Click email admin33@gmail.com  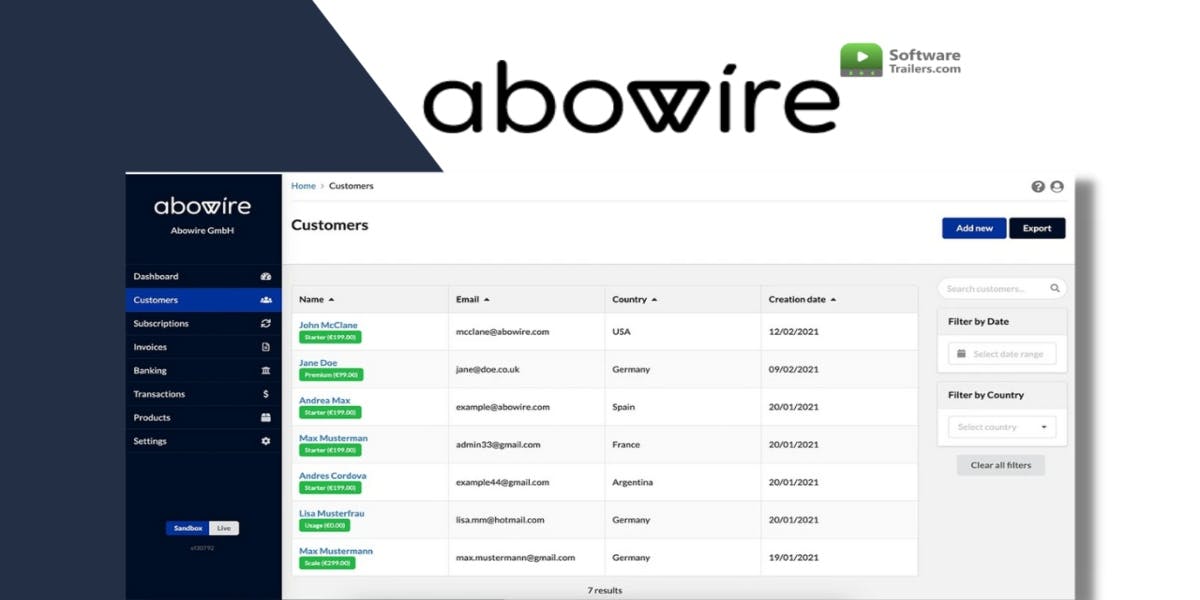(498, 445)
